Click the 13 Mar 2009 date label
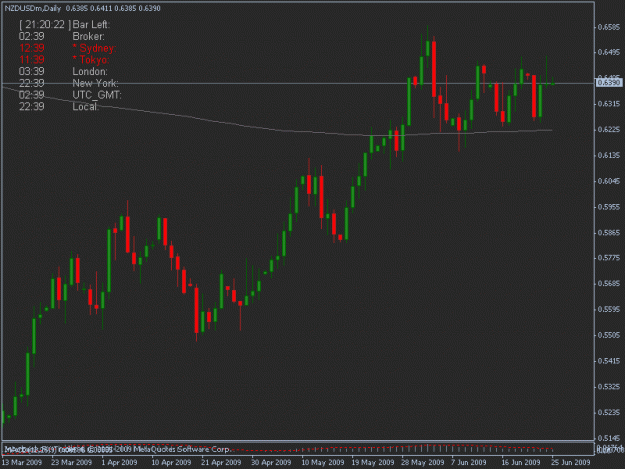Screen dimensions: 625x469 tap(22, 462)
